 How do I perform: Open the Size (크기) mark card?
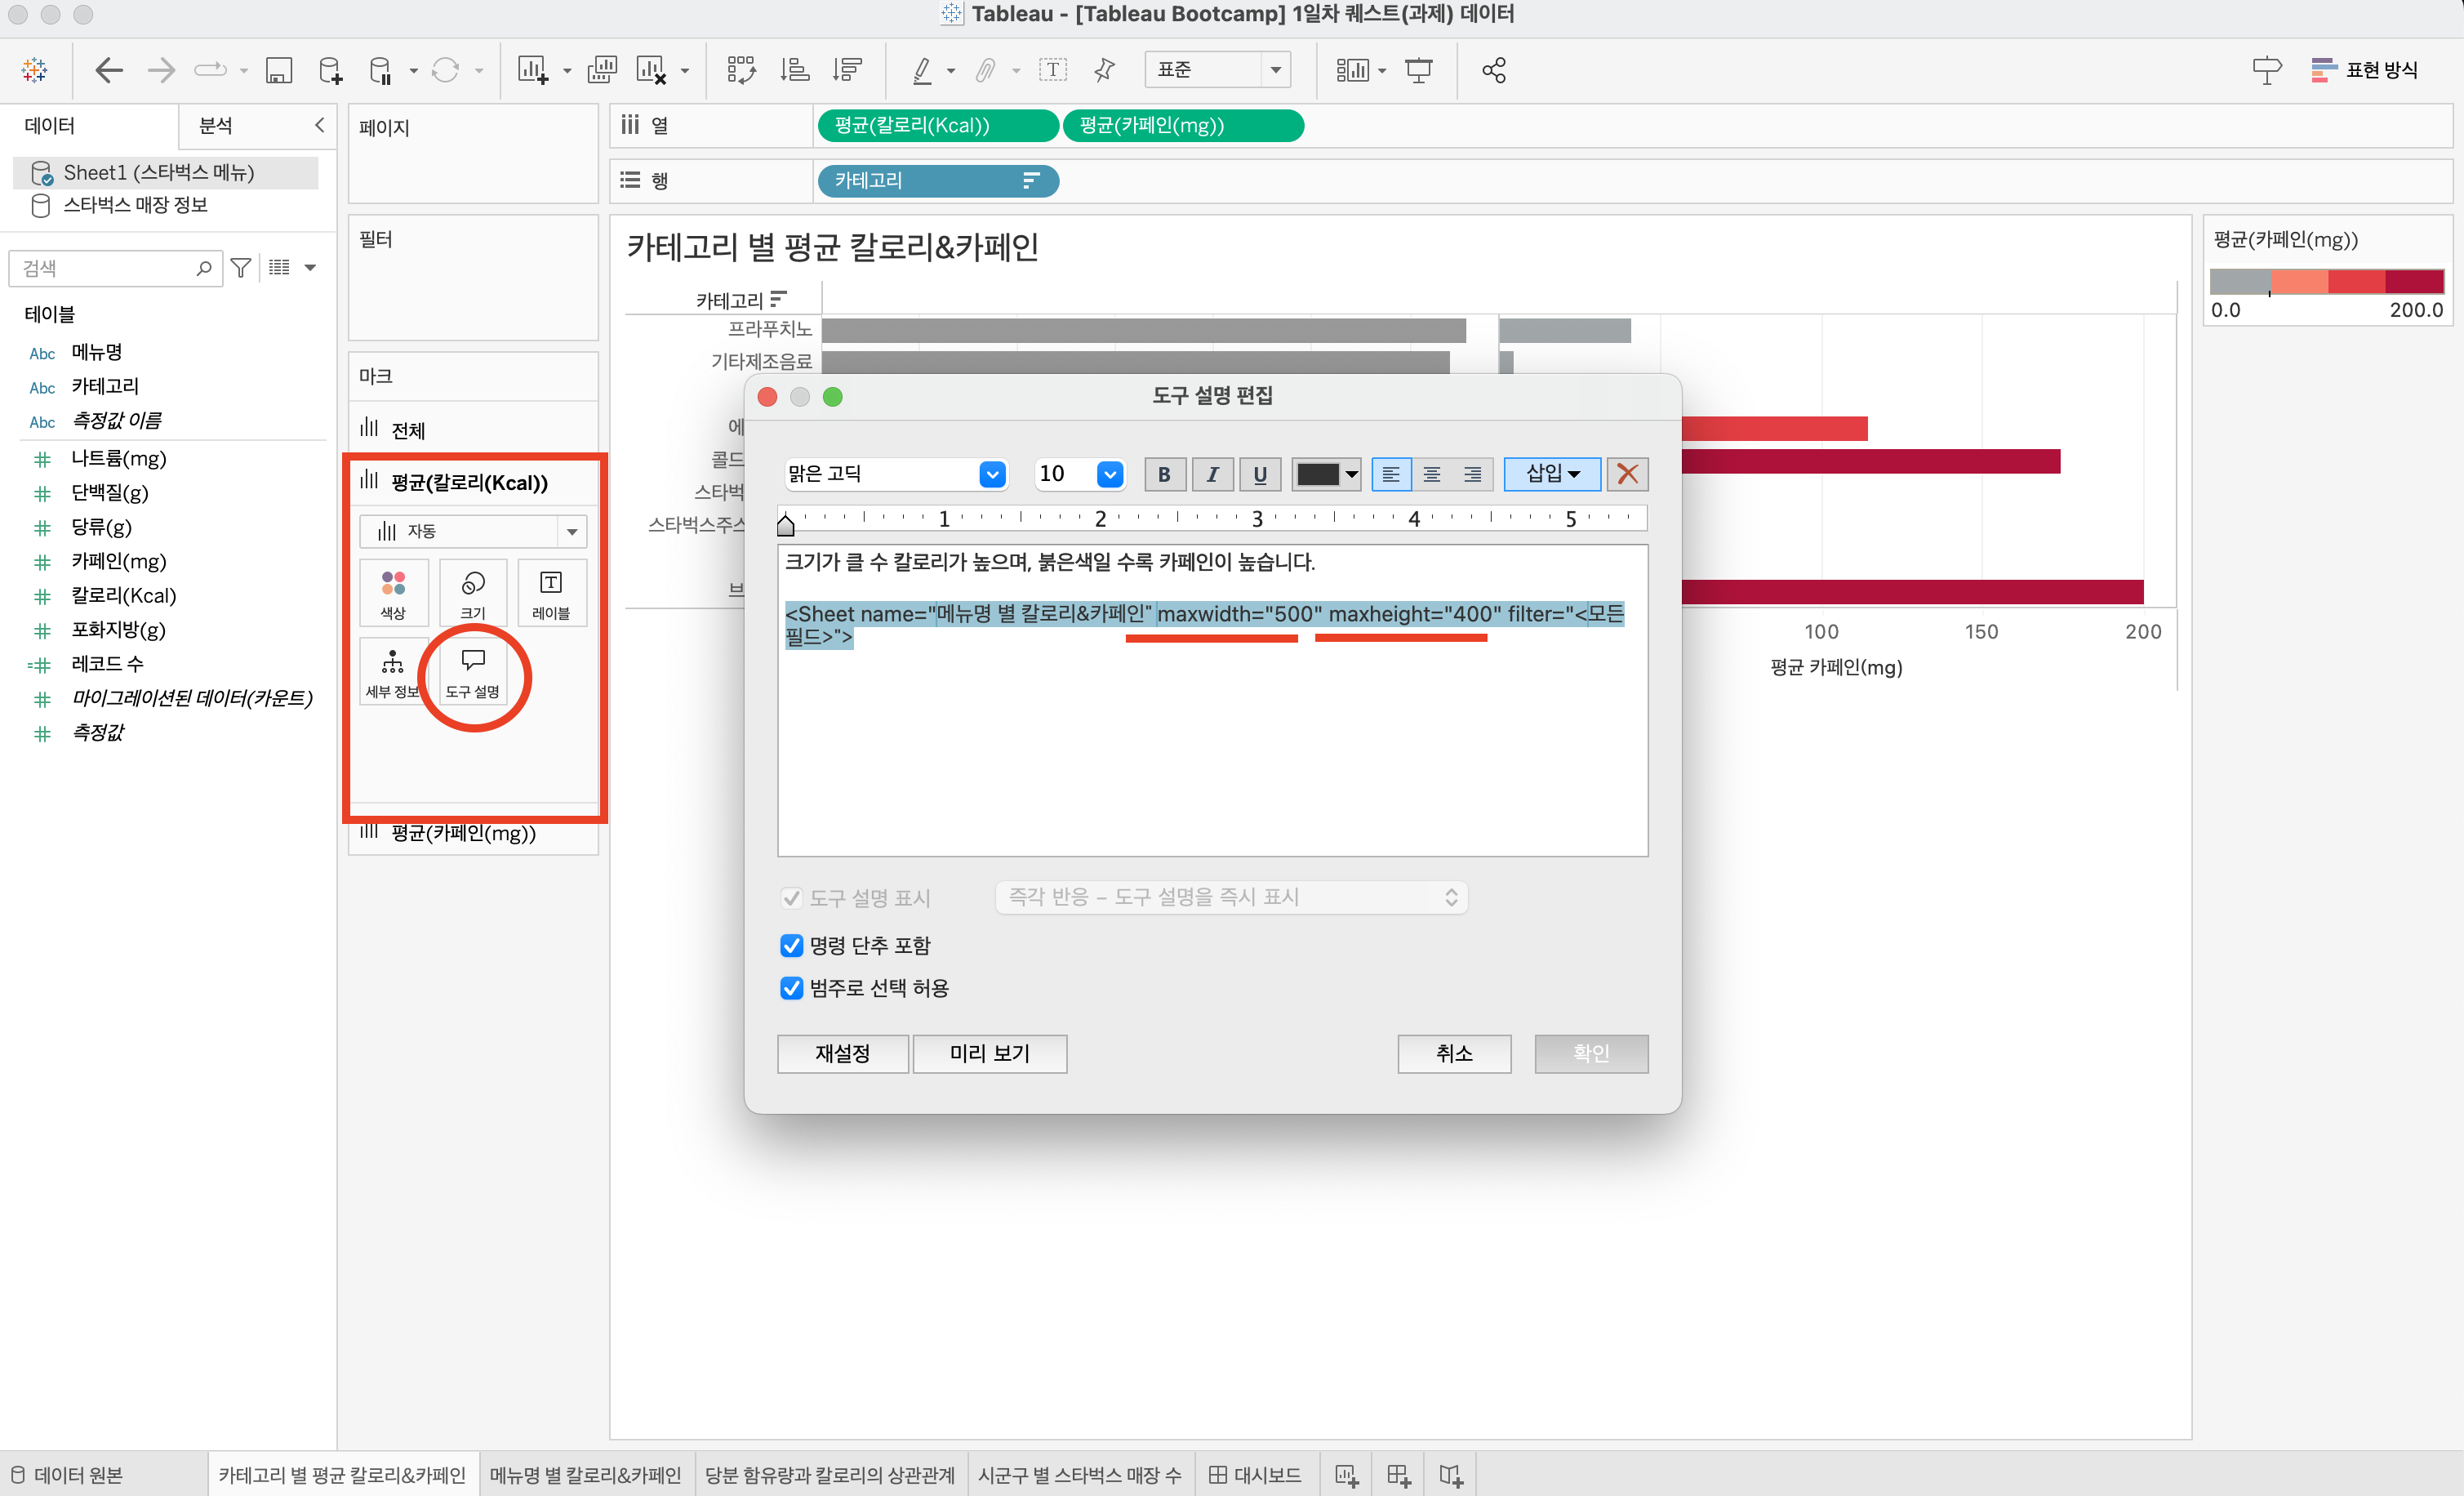pos(472,593)
